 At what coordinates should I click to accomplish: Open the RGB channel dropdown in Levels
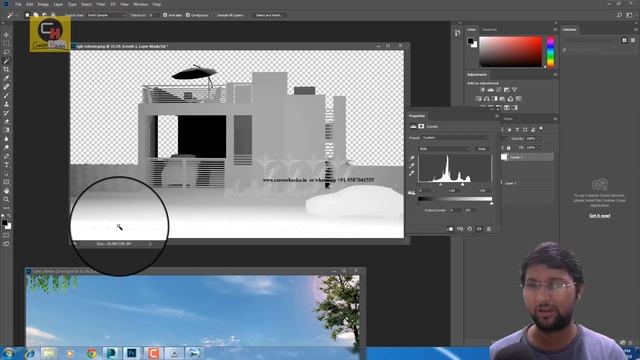(444, 149)
